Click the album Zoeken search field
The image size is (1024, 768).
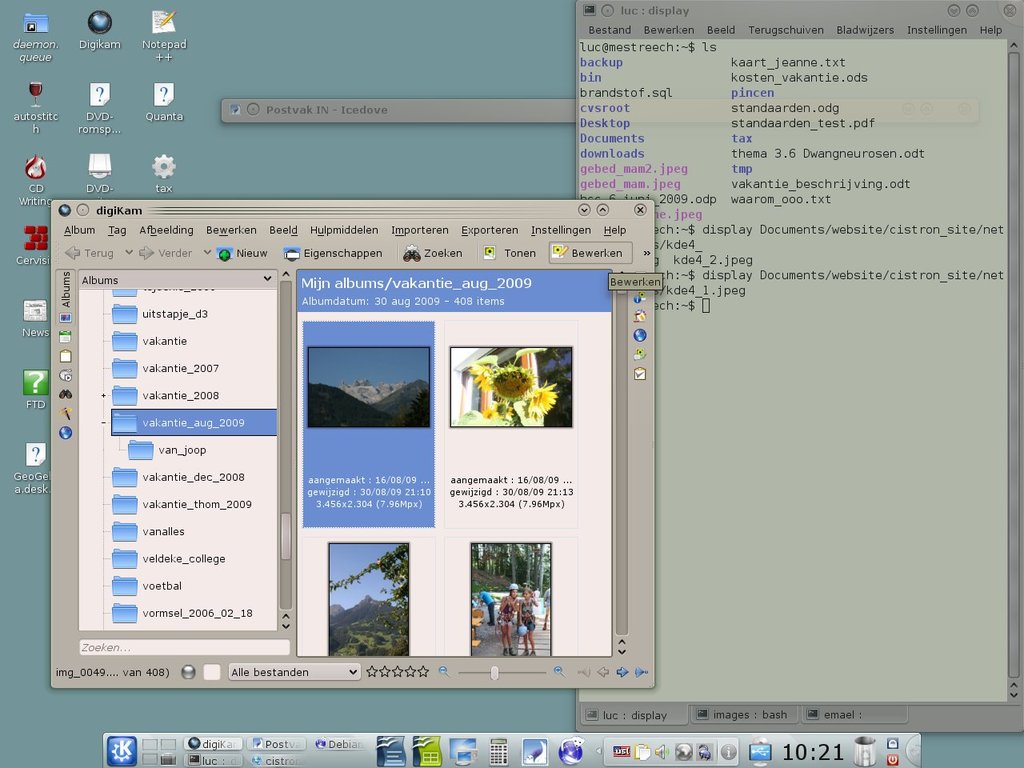tap(184, 647)
